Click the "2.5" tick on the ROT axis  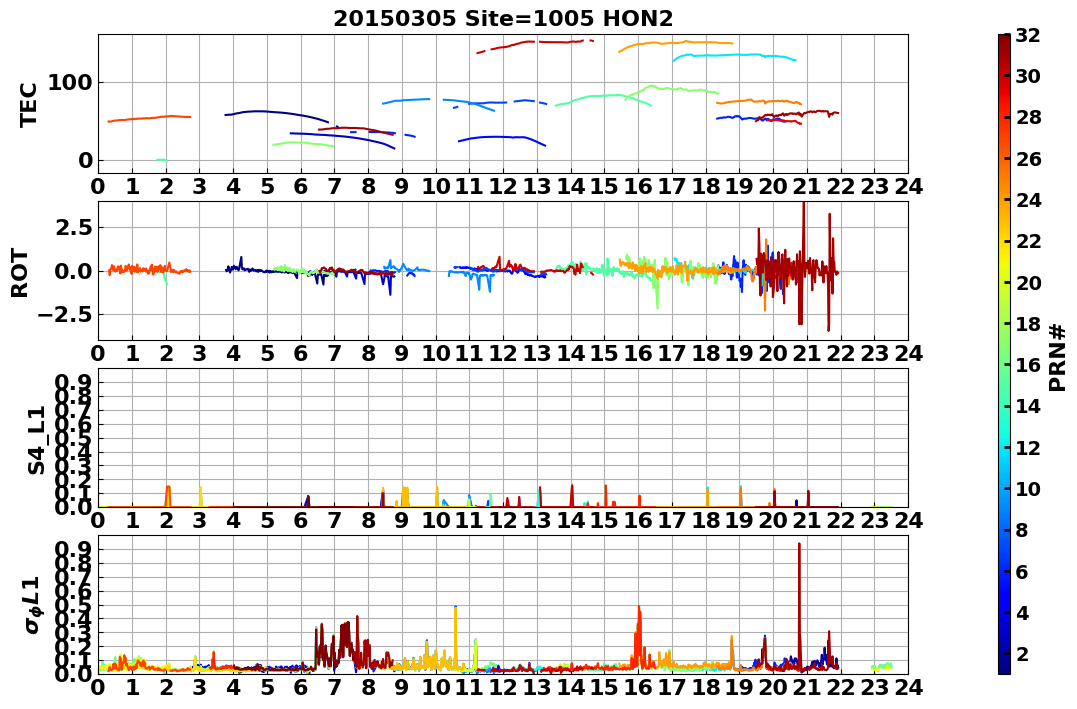[73, 227]
